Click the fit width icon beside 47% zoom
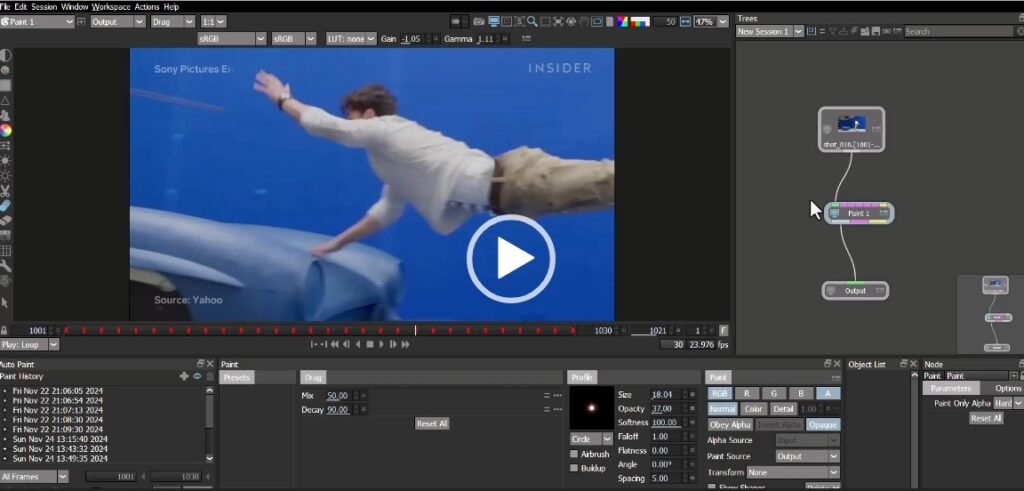This screenshot has height=491, width=1024. tap(685, 22)
